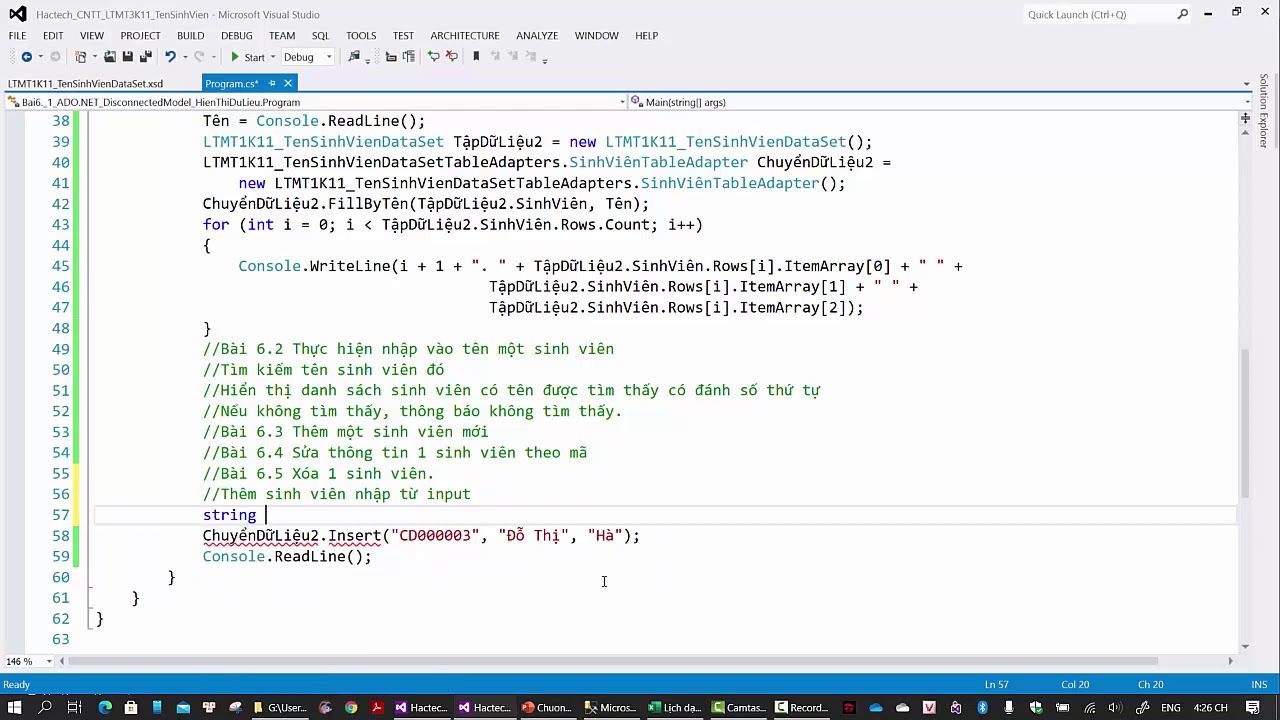Viewport: 1280px width, 720px height.
Task: Click the Open File toolbar icon
Action: coord(110,57)
